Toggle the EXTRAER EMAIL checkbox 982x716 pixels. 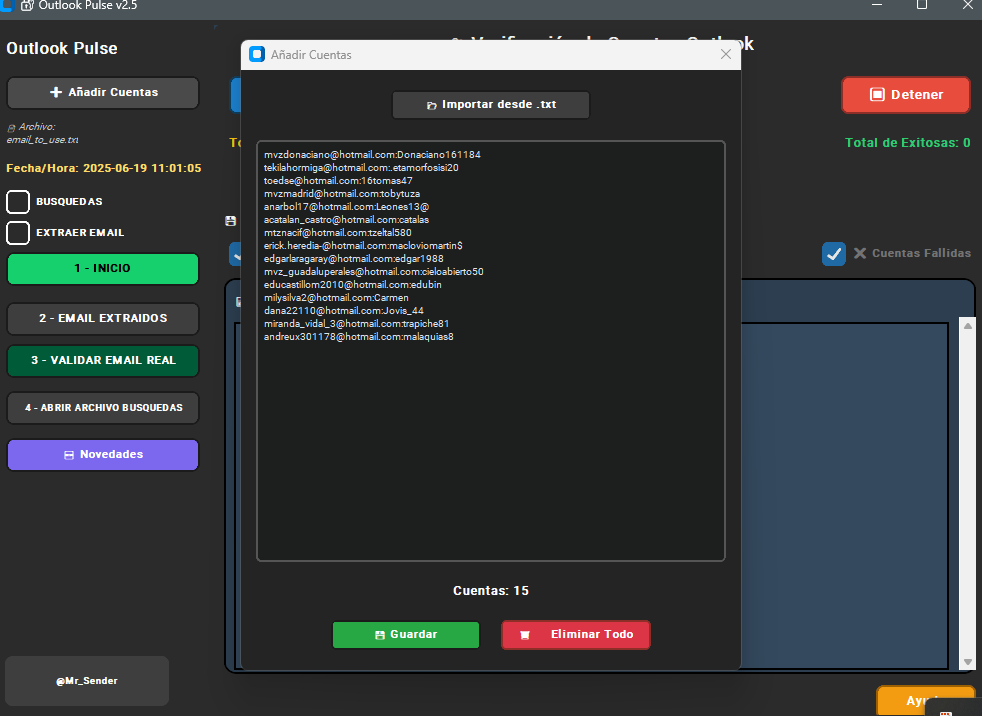tap(18, 233)
